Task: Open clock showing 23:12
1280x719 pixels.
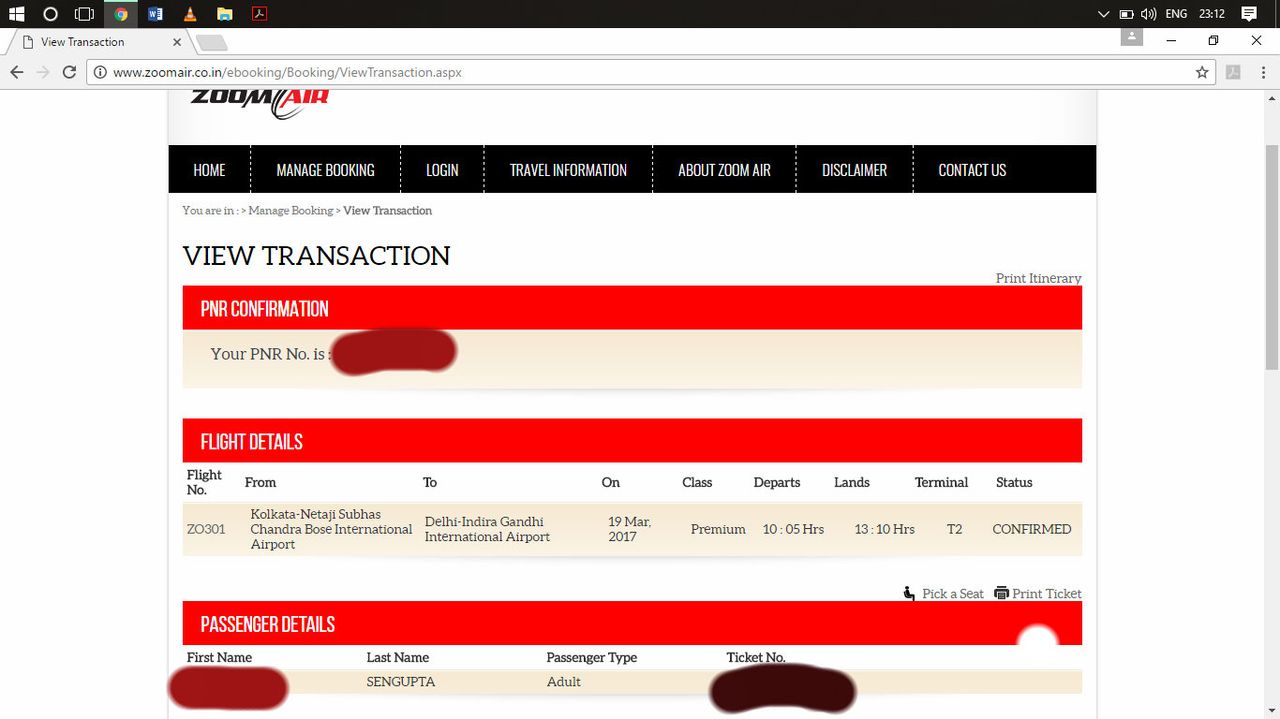Action: tap(1212, 14)
